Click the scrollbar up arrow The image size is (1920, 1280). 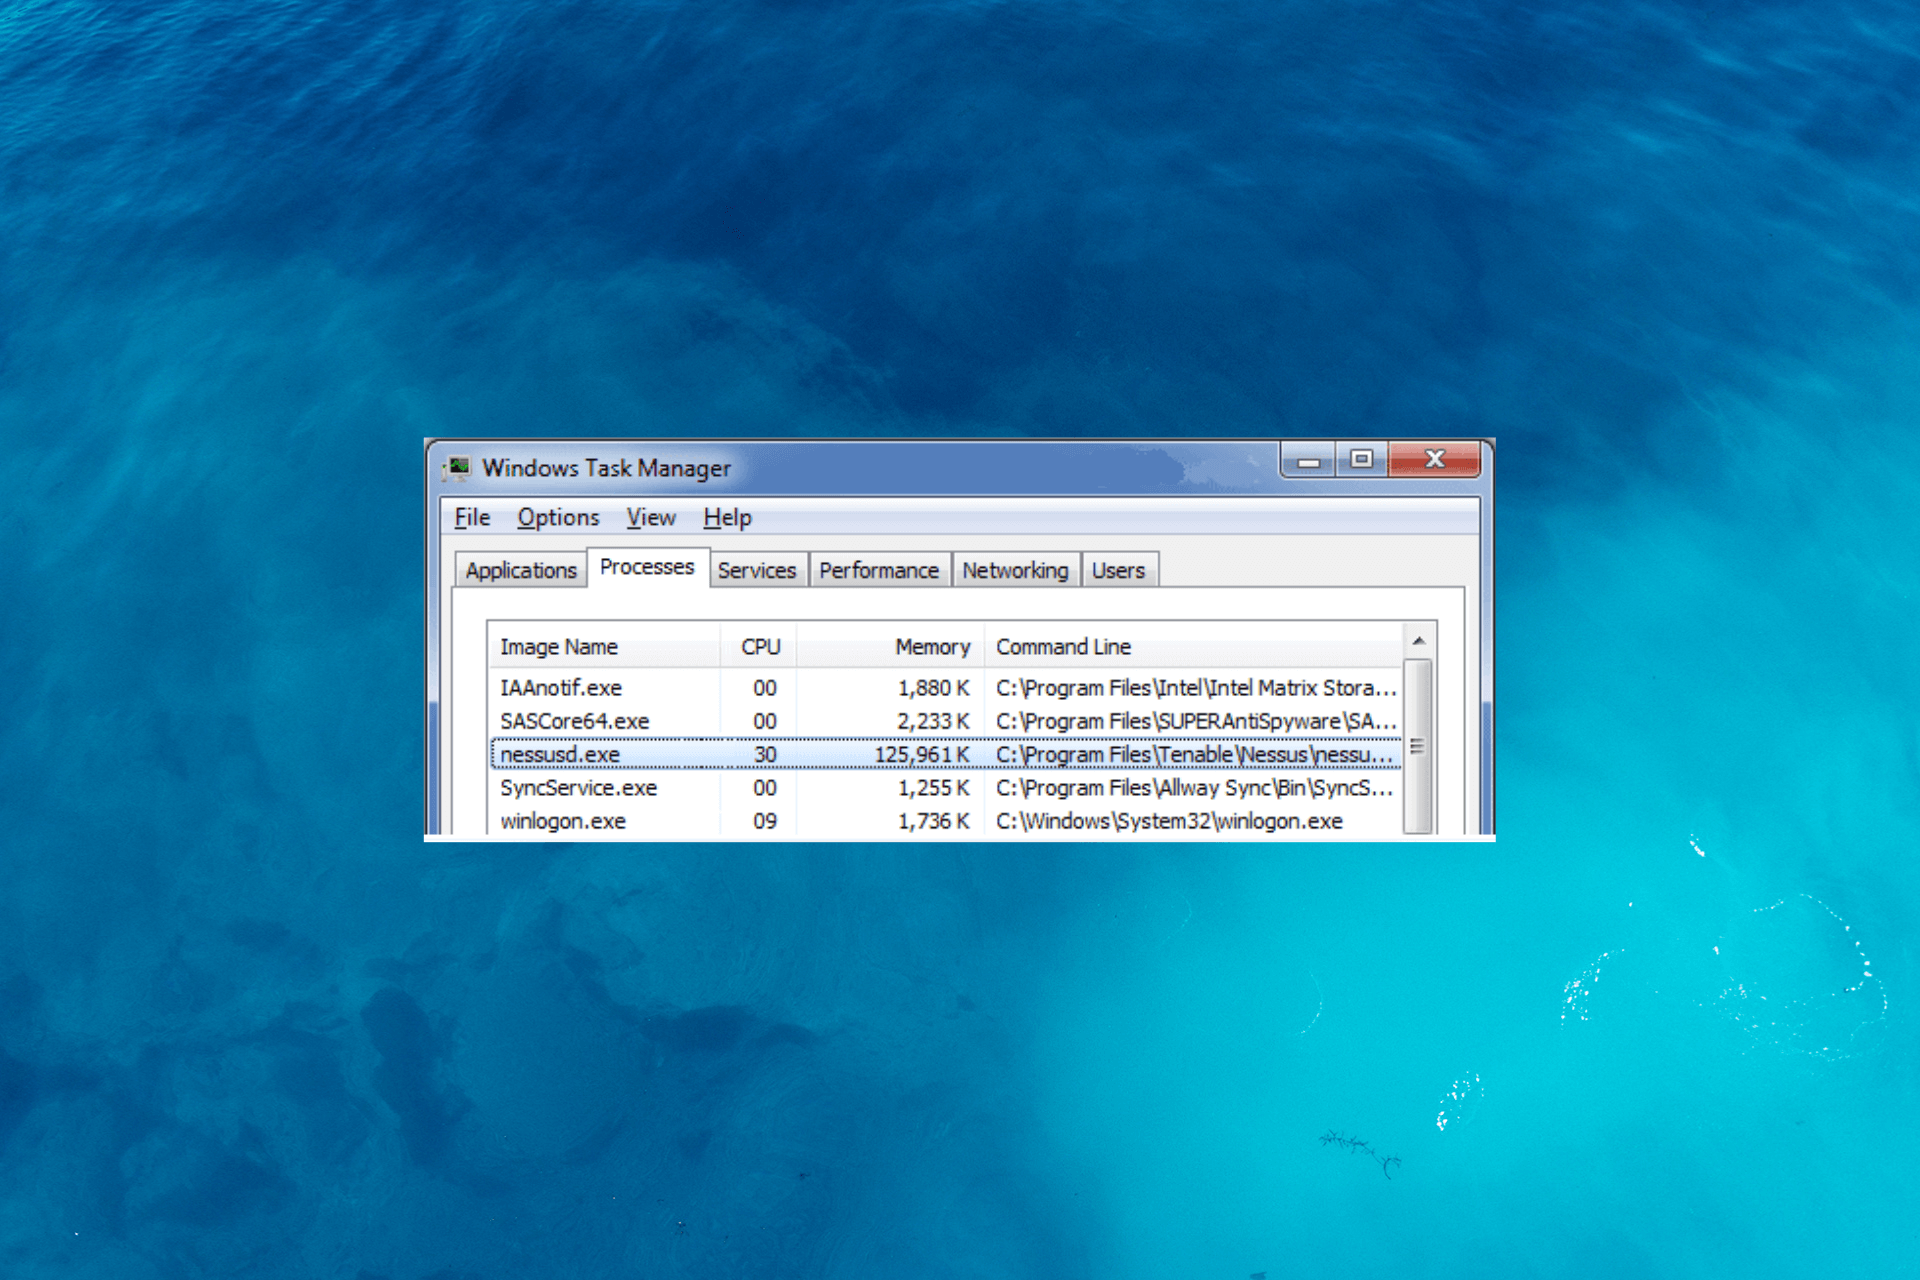click(x=1418, y=641)
